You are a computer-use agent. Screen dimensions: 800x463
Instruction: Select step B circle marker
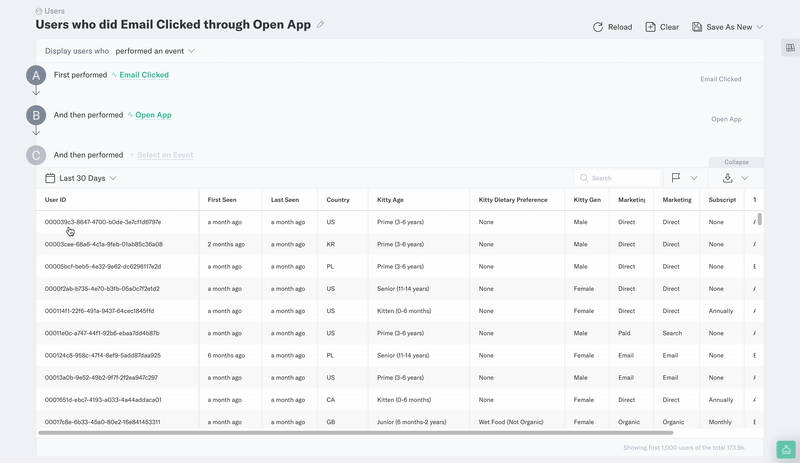point(36,115)
